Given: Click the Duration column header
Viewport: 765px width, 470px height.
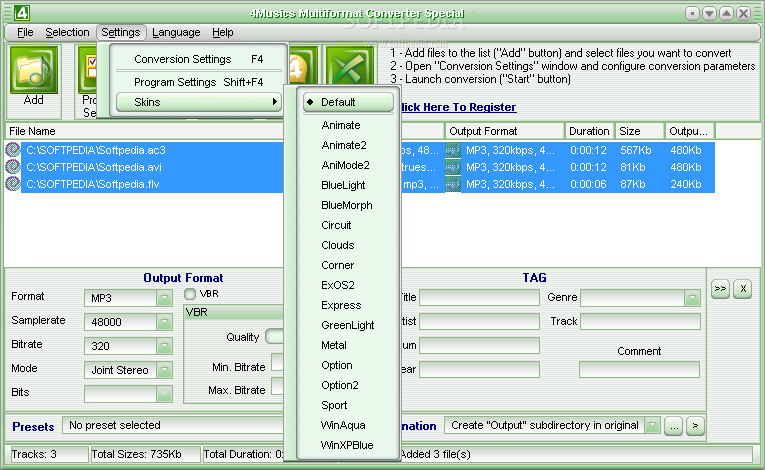Looking at the screenshot, I should click(590, 131).
